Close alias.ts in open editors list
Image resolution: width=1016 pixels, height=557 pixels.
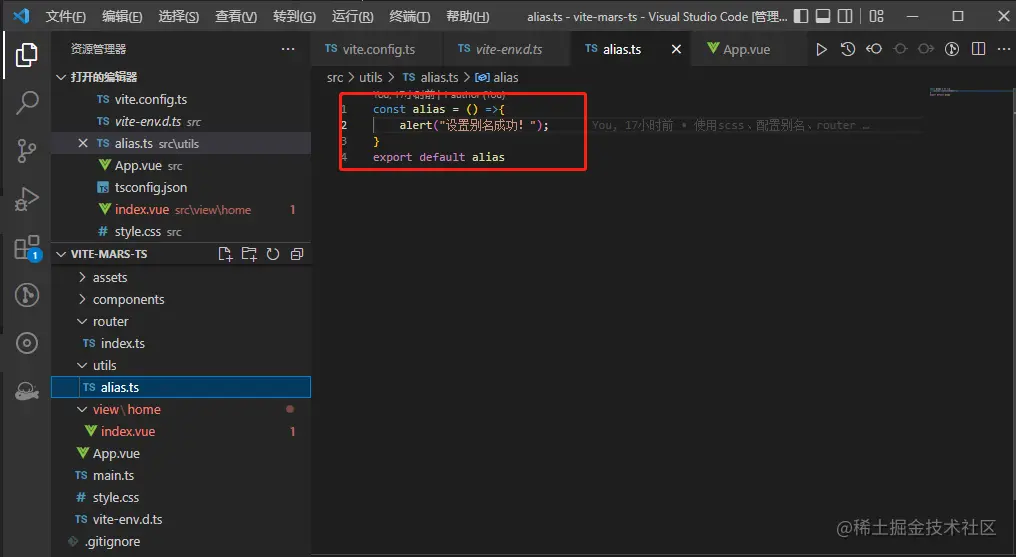click(83, 143)
